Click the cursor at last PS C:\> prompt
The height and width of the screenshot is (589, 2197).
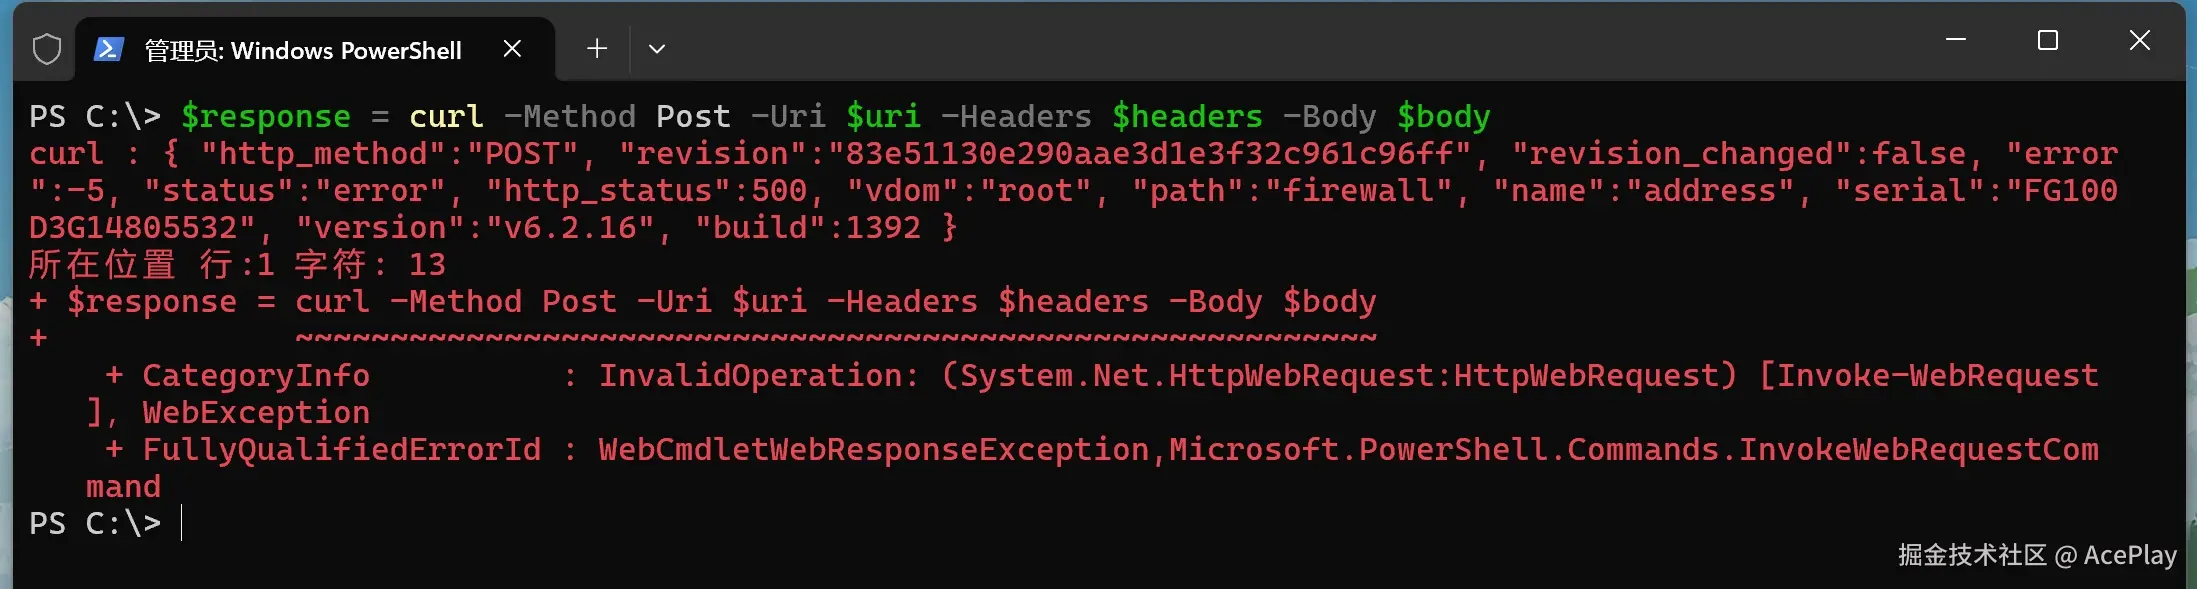(x=181, y=523)
